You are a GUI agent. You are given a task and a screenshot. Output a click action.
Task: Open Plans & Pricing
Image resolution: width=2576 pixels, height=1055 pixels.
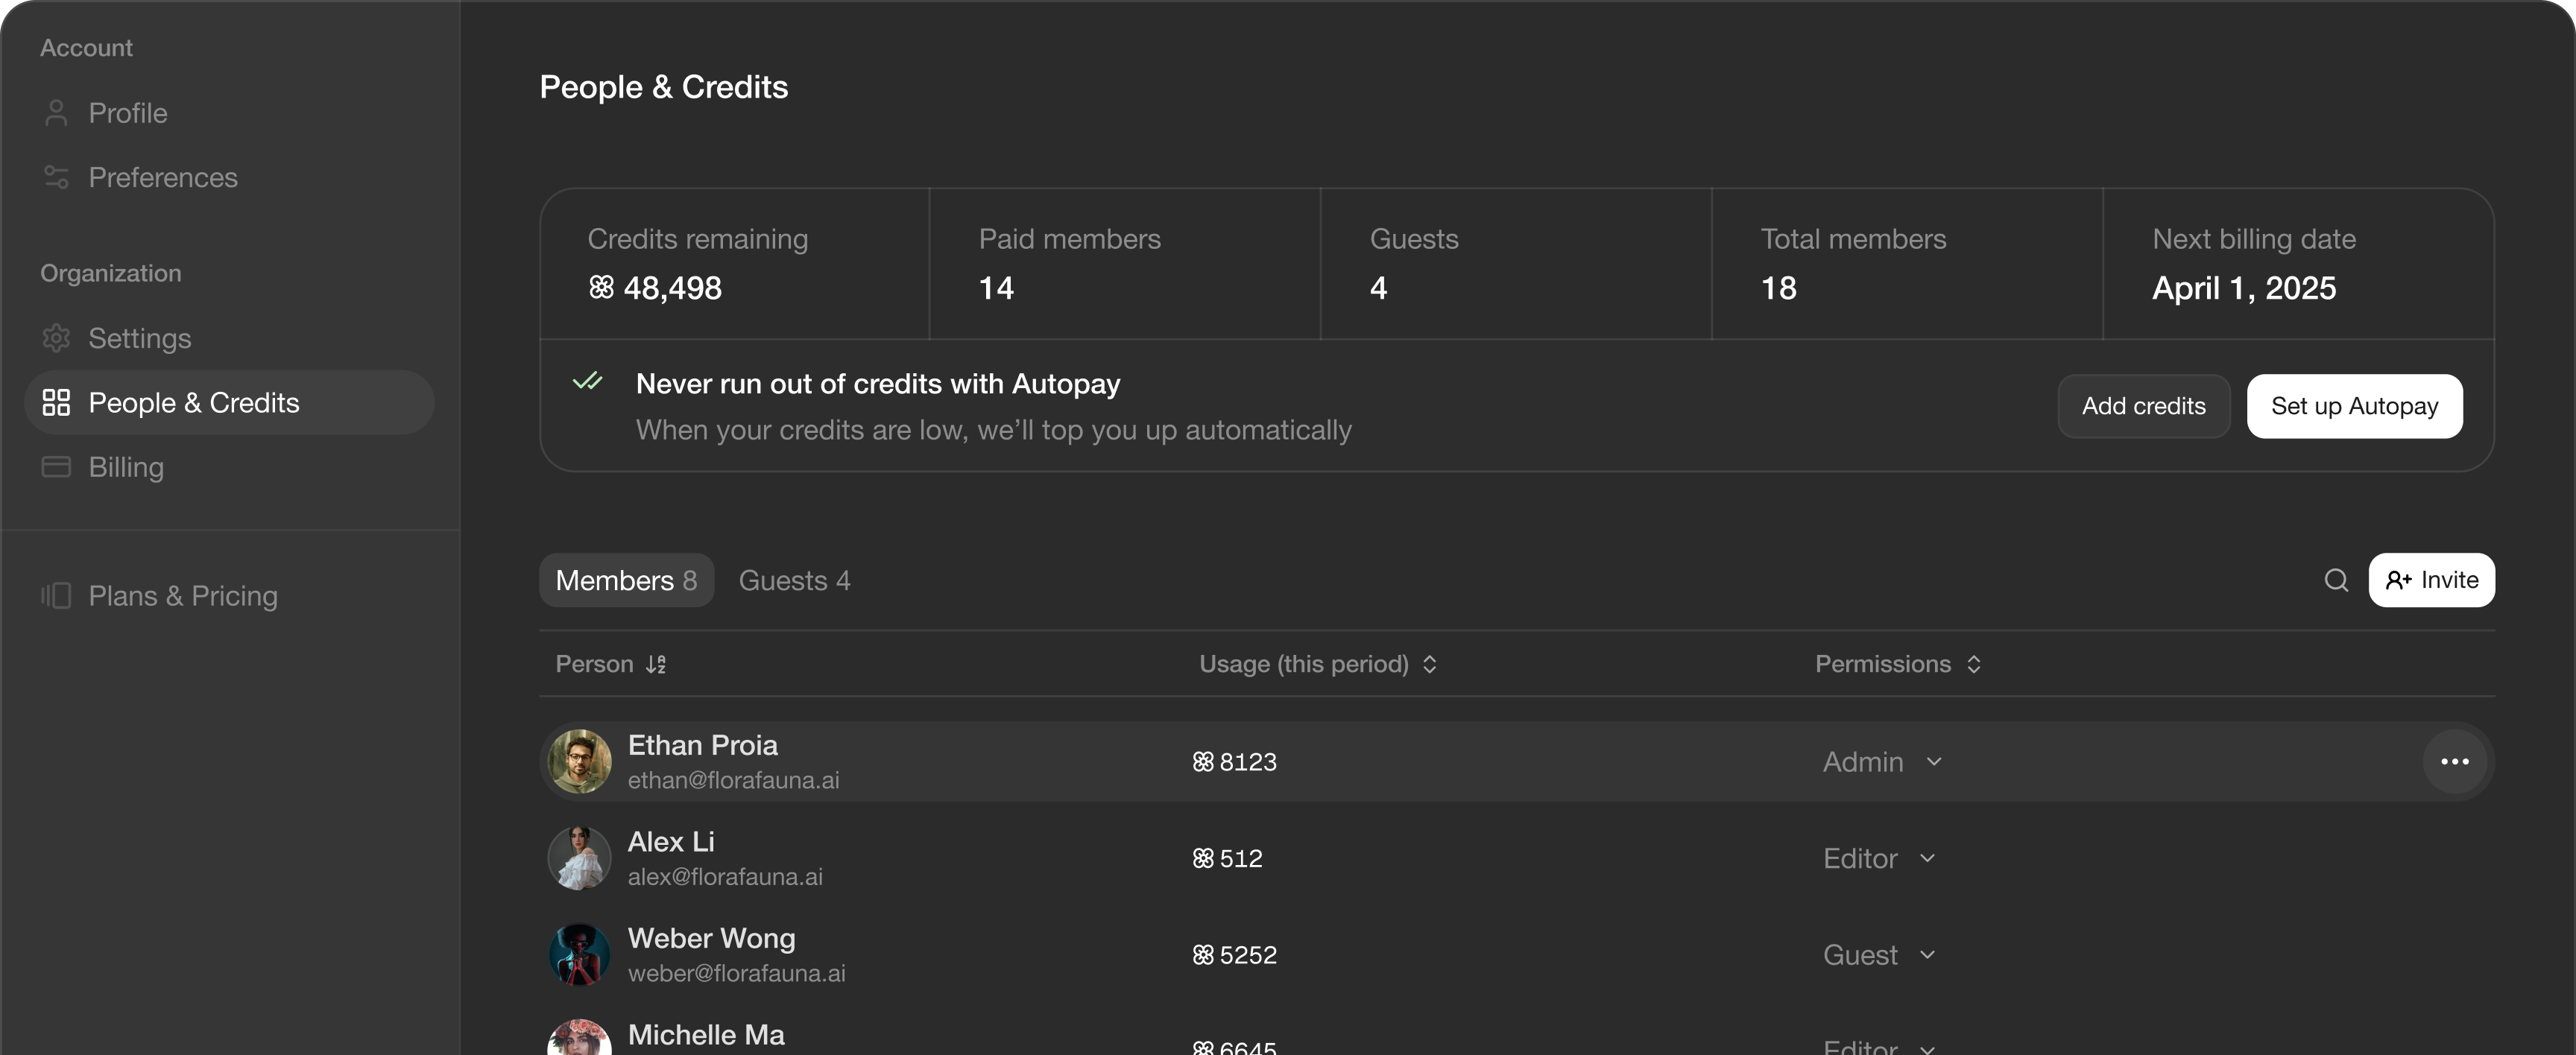228,596
